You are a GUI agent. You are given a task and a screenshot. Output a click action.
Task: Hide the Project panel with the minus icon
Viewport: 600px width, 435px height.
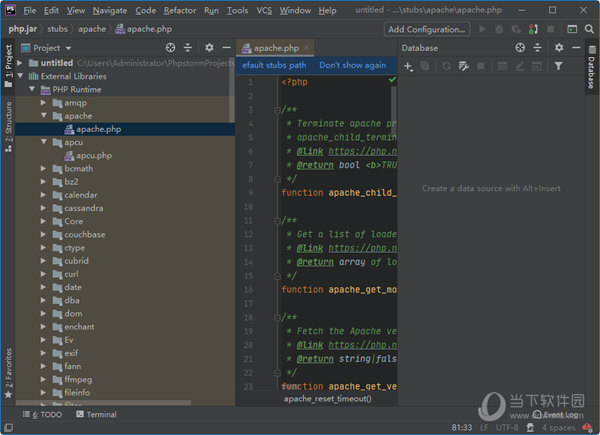[x=227, y=47]
